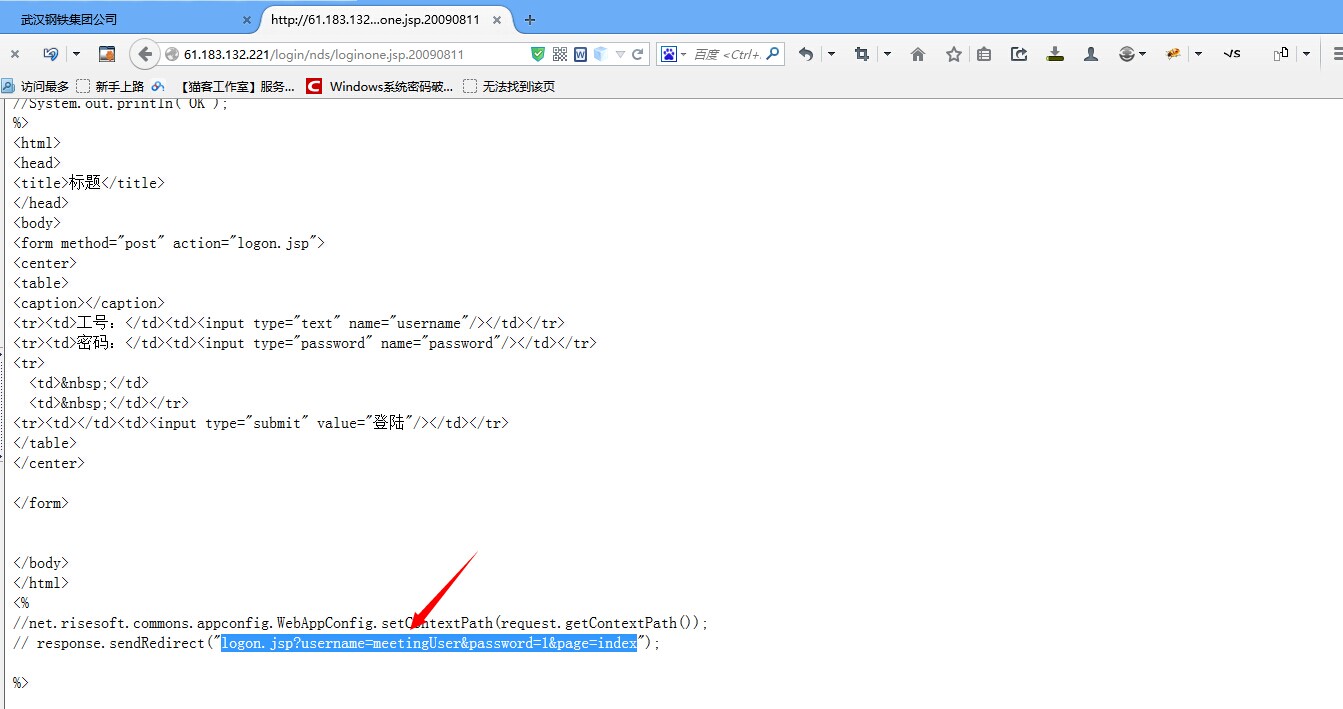
Task: Click in the Baidu search input field
Action: click(727, 54)
